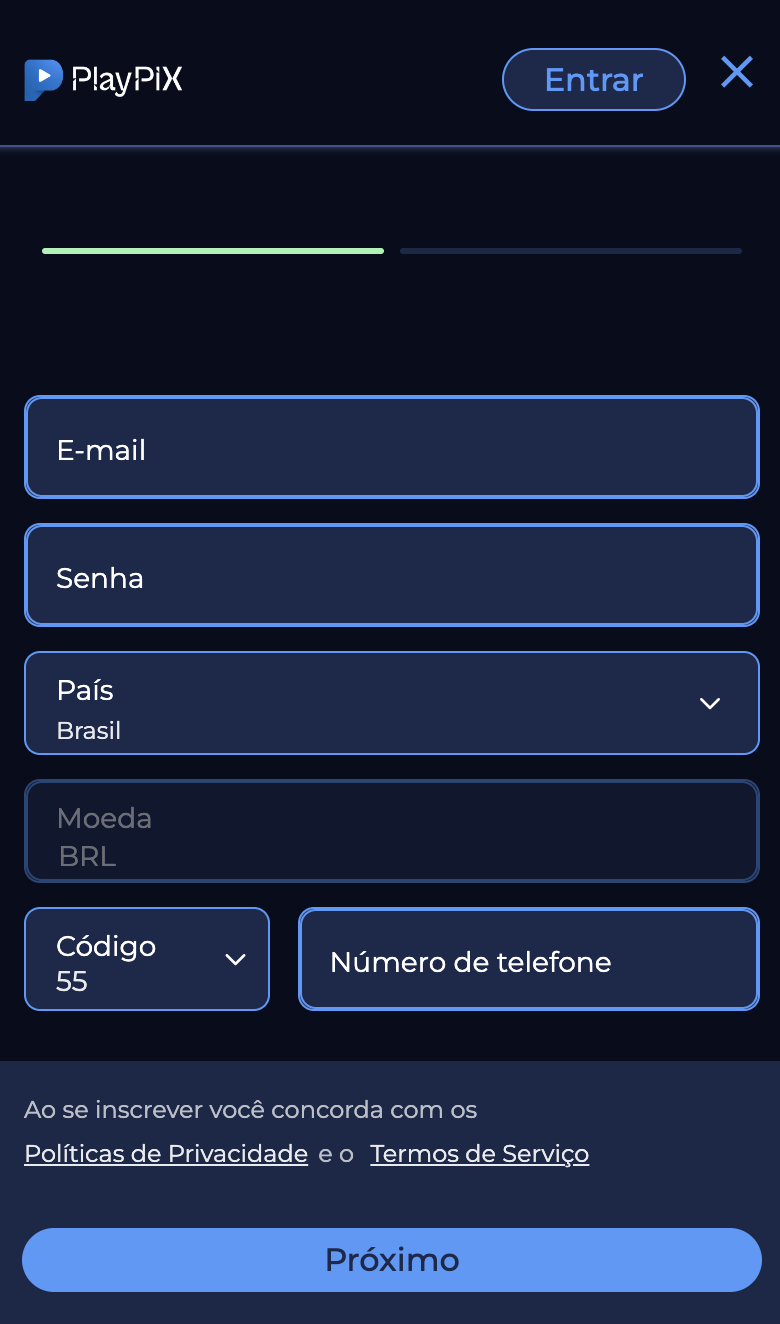Open the País country dropdown
The image size is (780, 1324).
(391, 703)
